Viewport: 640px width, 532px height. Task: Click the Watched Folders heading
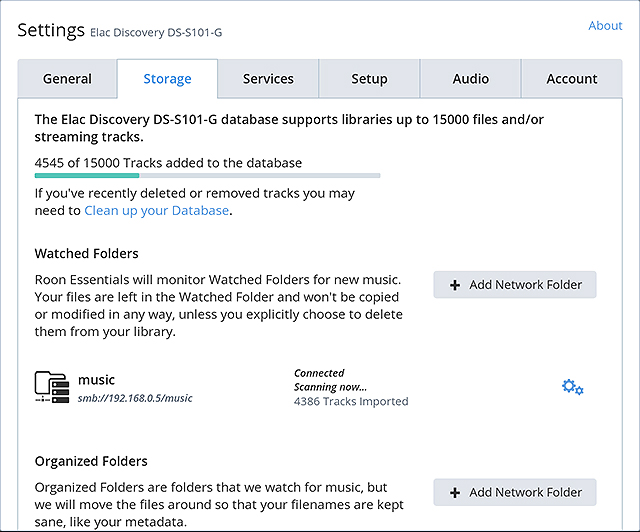pyautogui.click(x=87, y=254)
